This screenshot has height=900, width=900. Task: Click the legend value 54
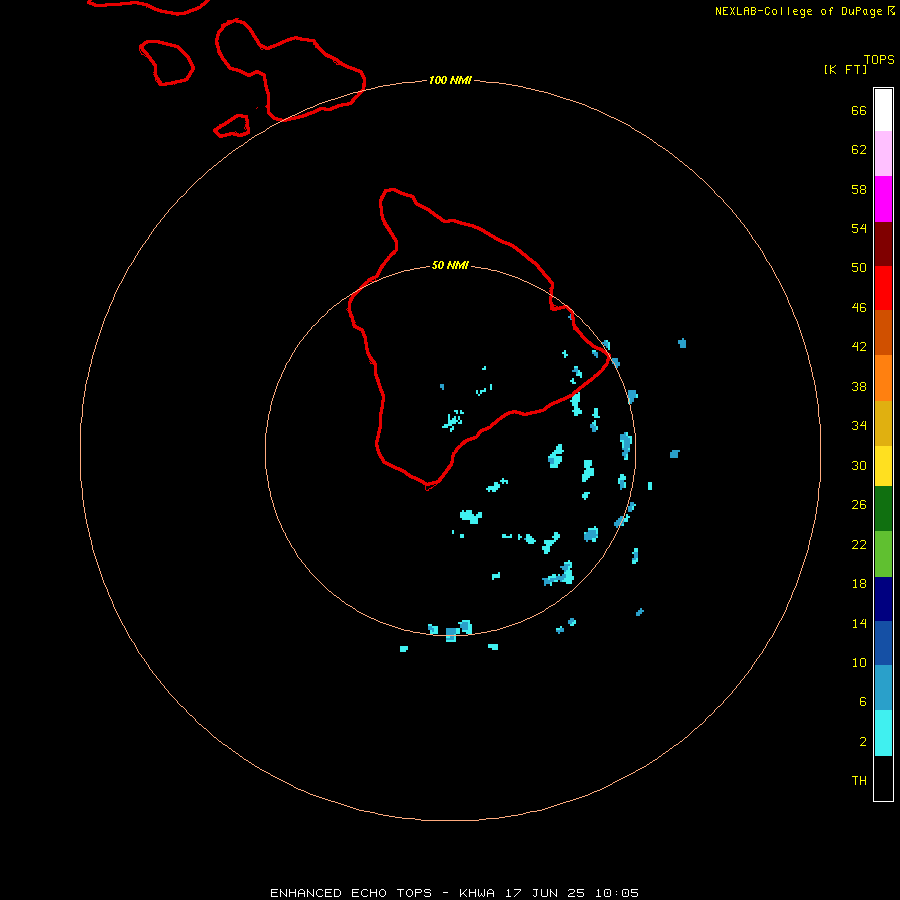click(859, 228)
